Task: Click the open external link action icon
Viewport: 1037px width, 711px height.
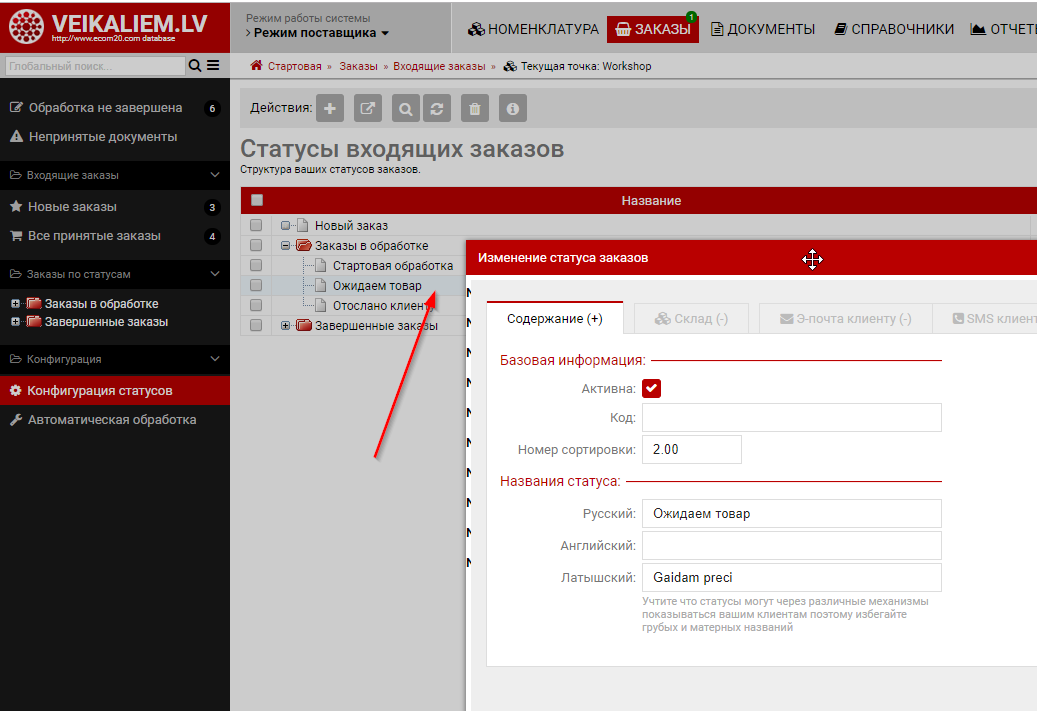Action: 367,109
